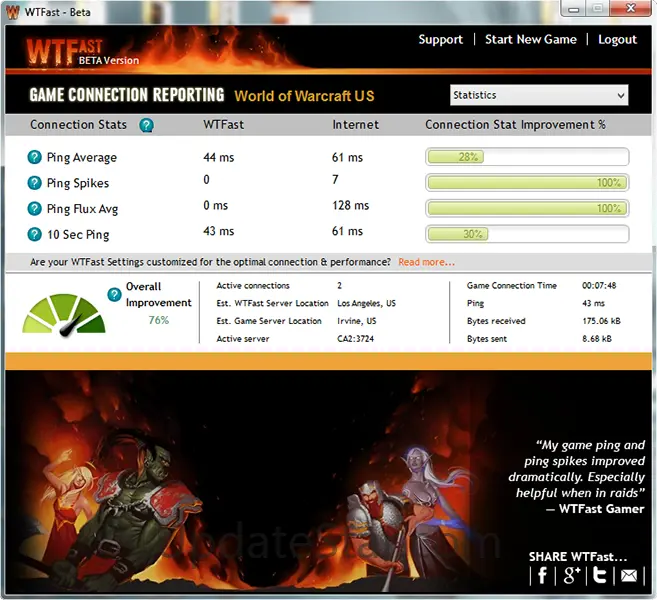The height and width of the screenshot is (600, 657).
Task: Share WTFast by email envelope icon
Action: tap(629, 576)
